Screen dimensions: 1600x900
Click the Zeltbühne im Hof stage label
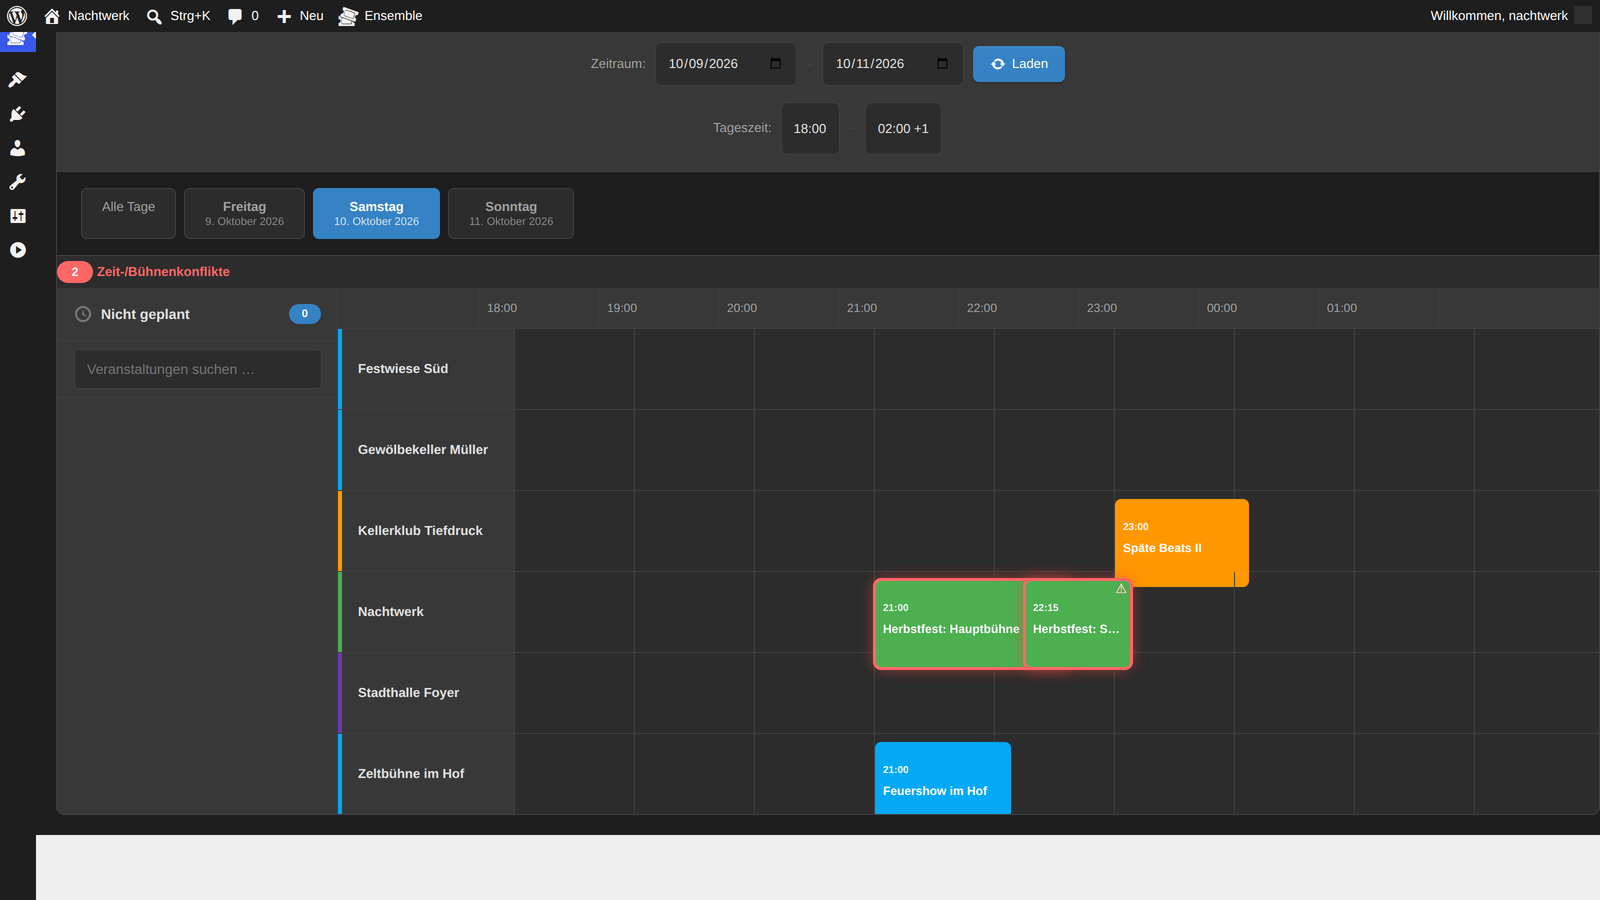point(411,774)
